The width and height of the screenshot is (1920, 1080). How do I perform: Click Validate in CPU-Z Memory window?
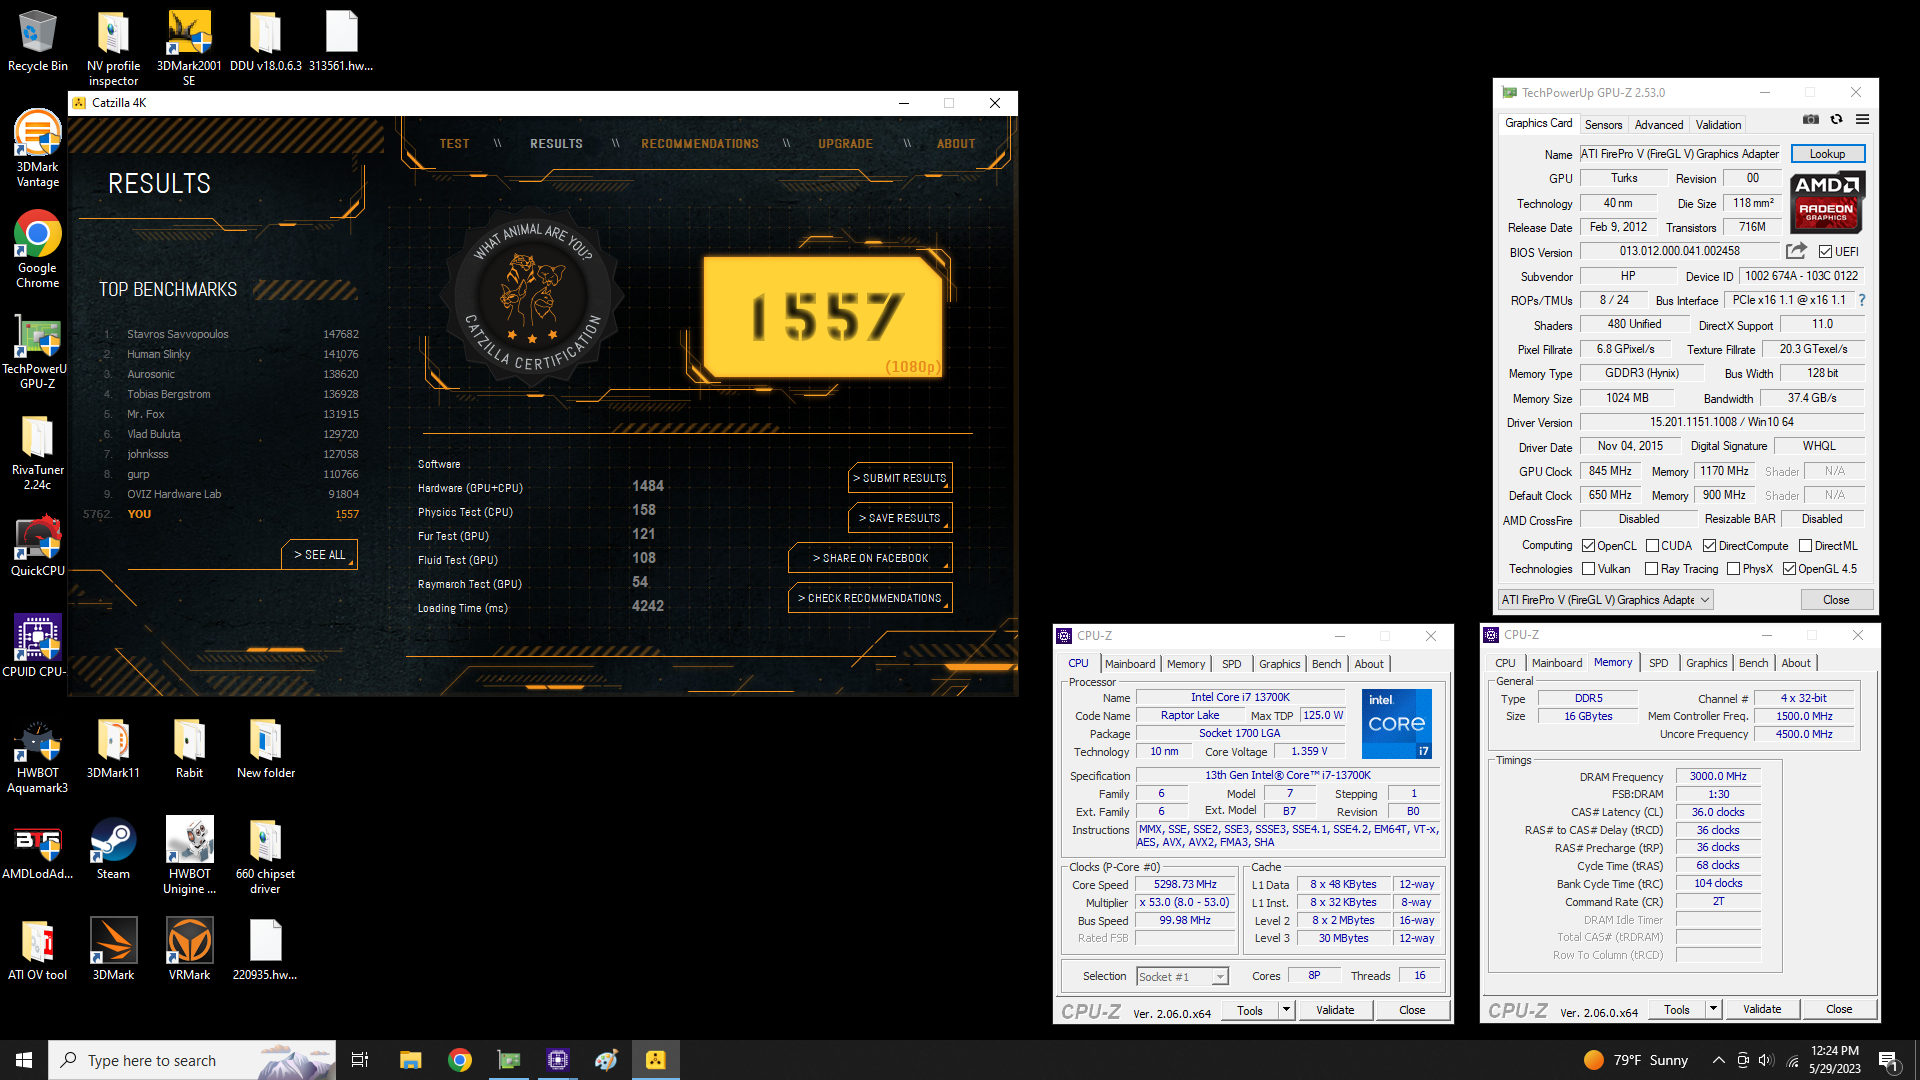click(1762, 1009)
